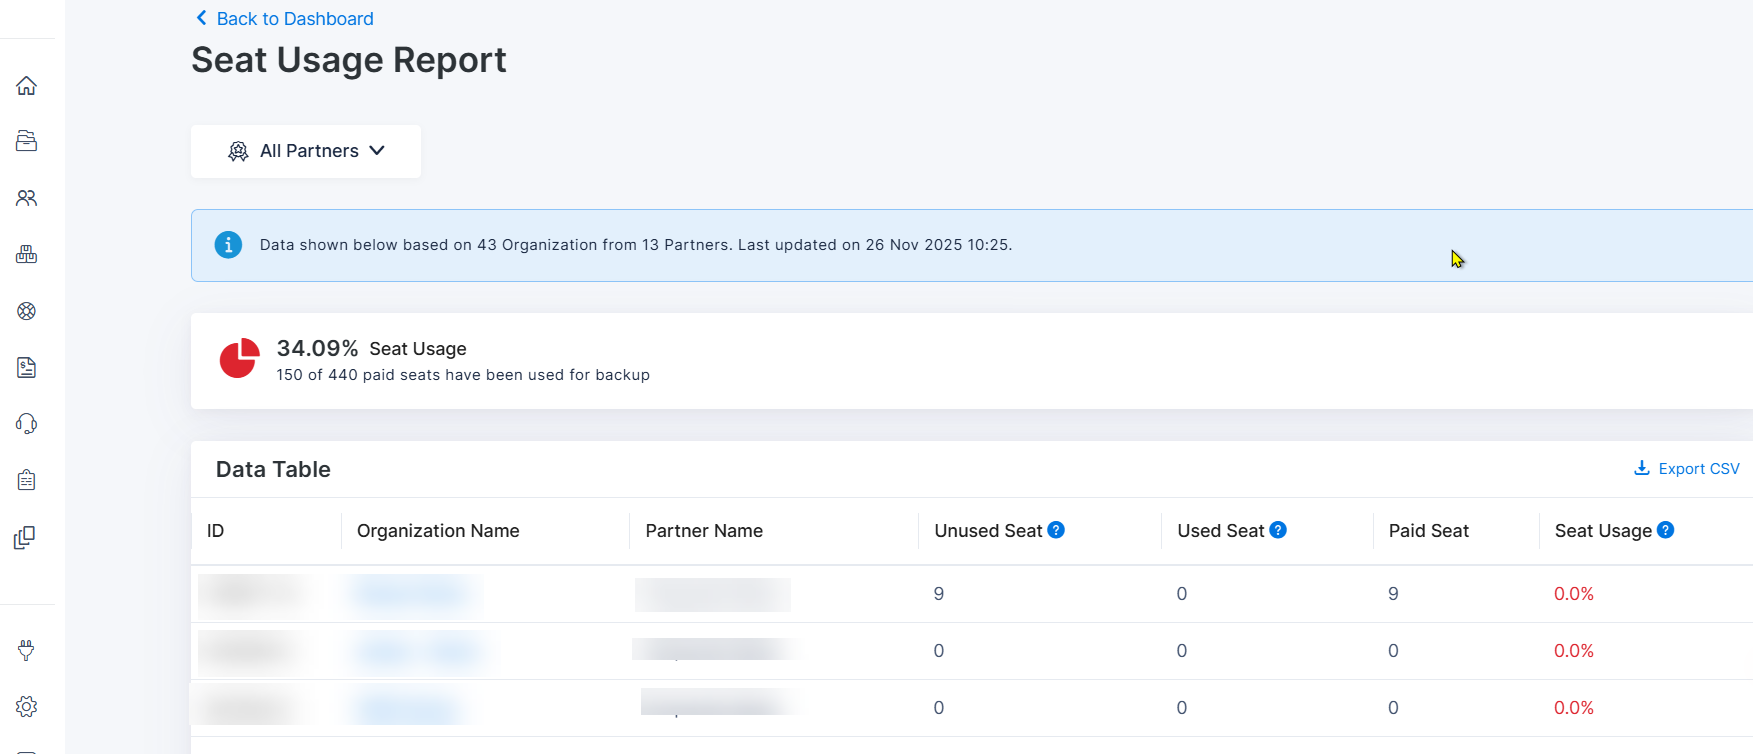Image resolution: width=1753 pixels, height=754 pixels.
Task: Click the Data Table heading
Action: [x=273, y=469]
